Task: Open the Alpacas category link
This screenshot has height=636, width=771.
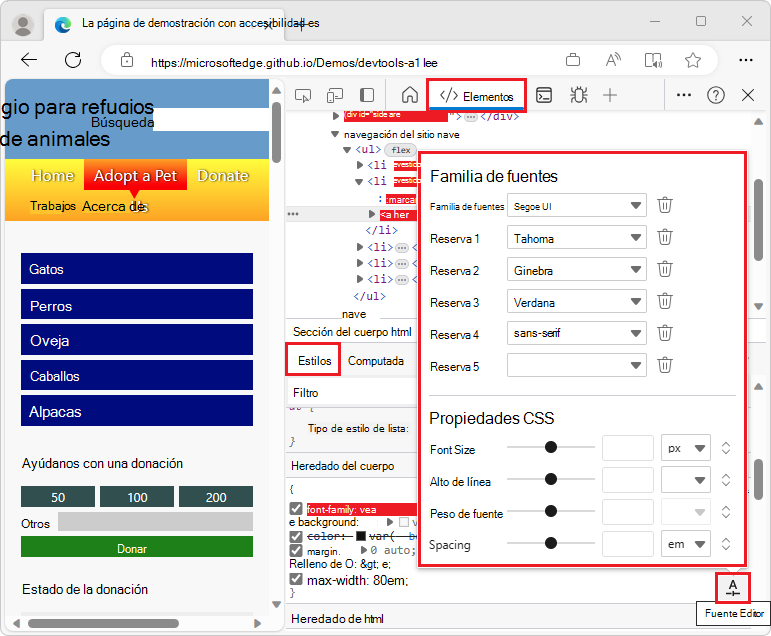Action: (137, 411)
